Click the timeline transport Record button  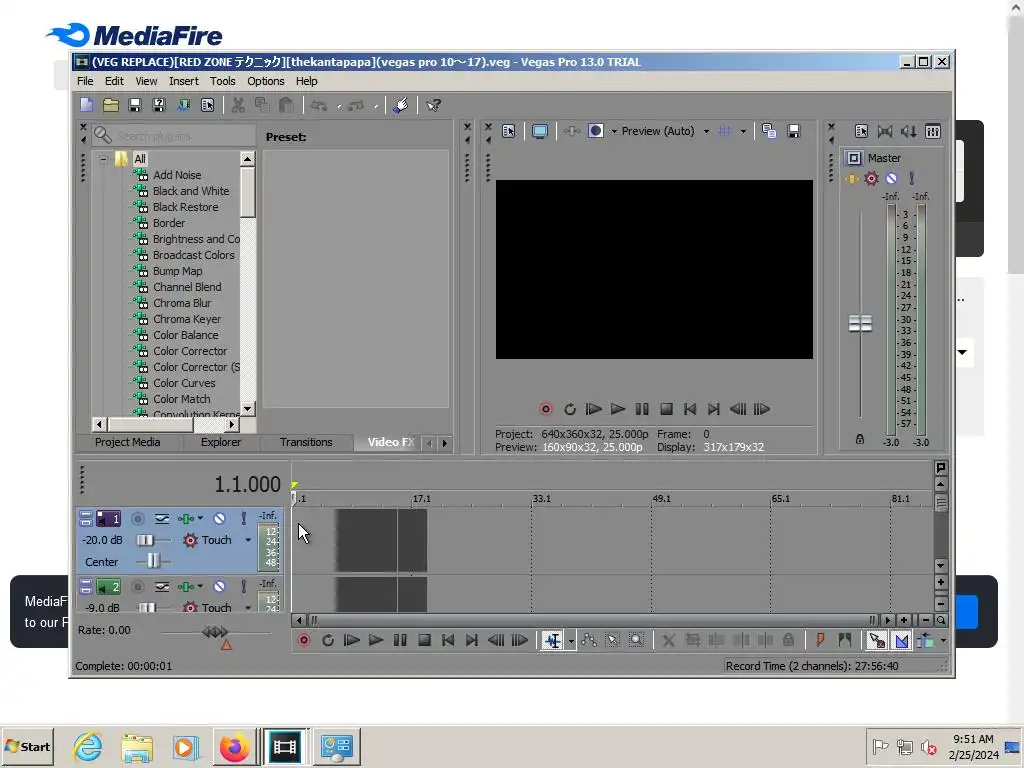coord(304,641)
